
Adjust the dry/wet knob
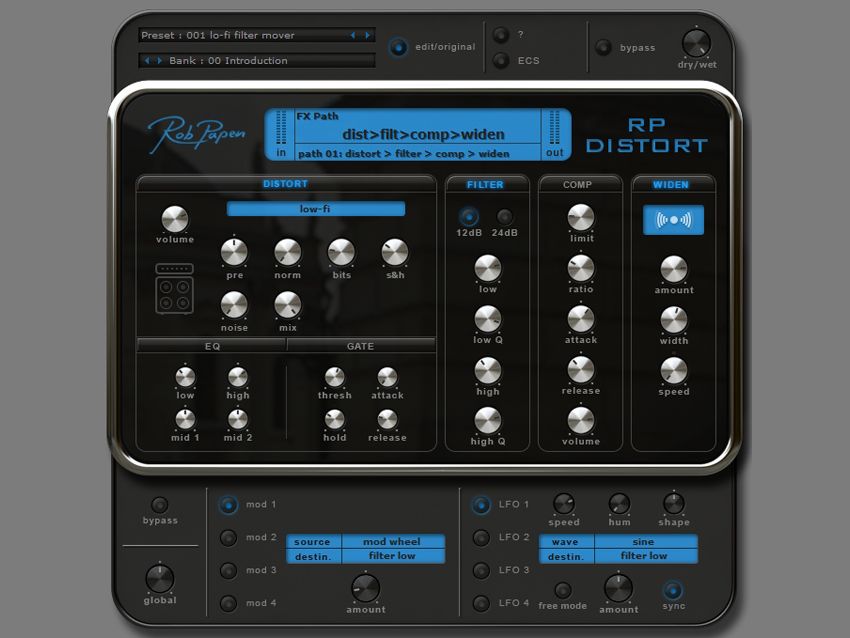pos(695,42)
